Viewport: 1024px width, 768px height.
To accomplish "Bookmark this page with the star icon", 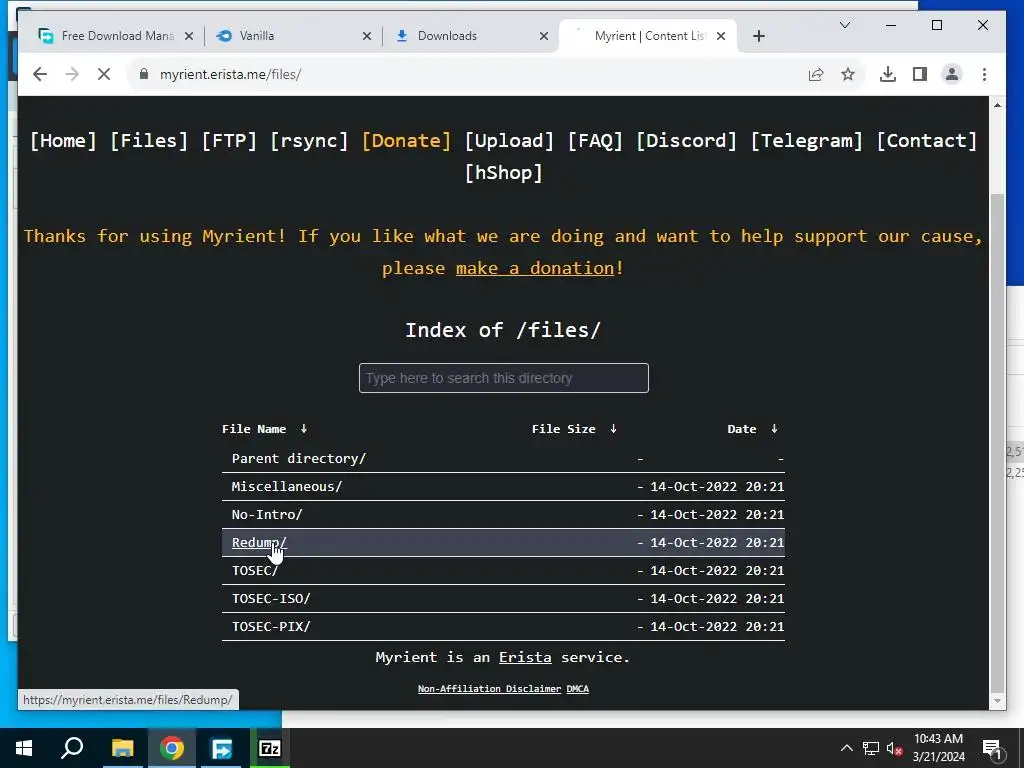I will coord(848,74).
